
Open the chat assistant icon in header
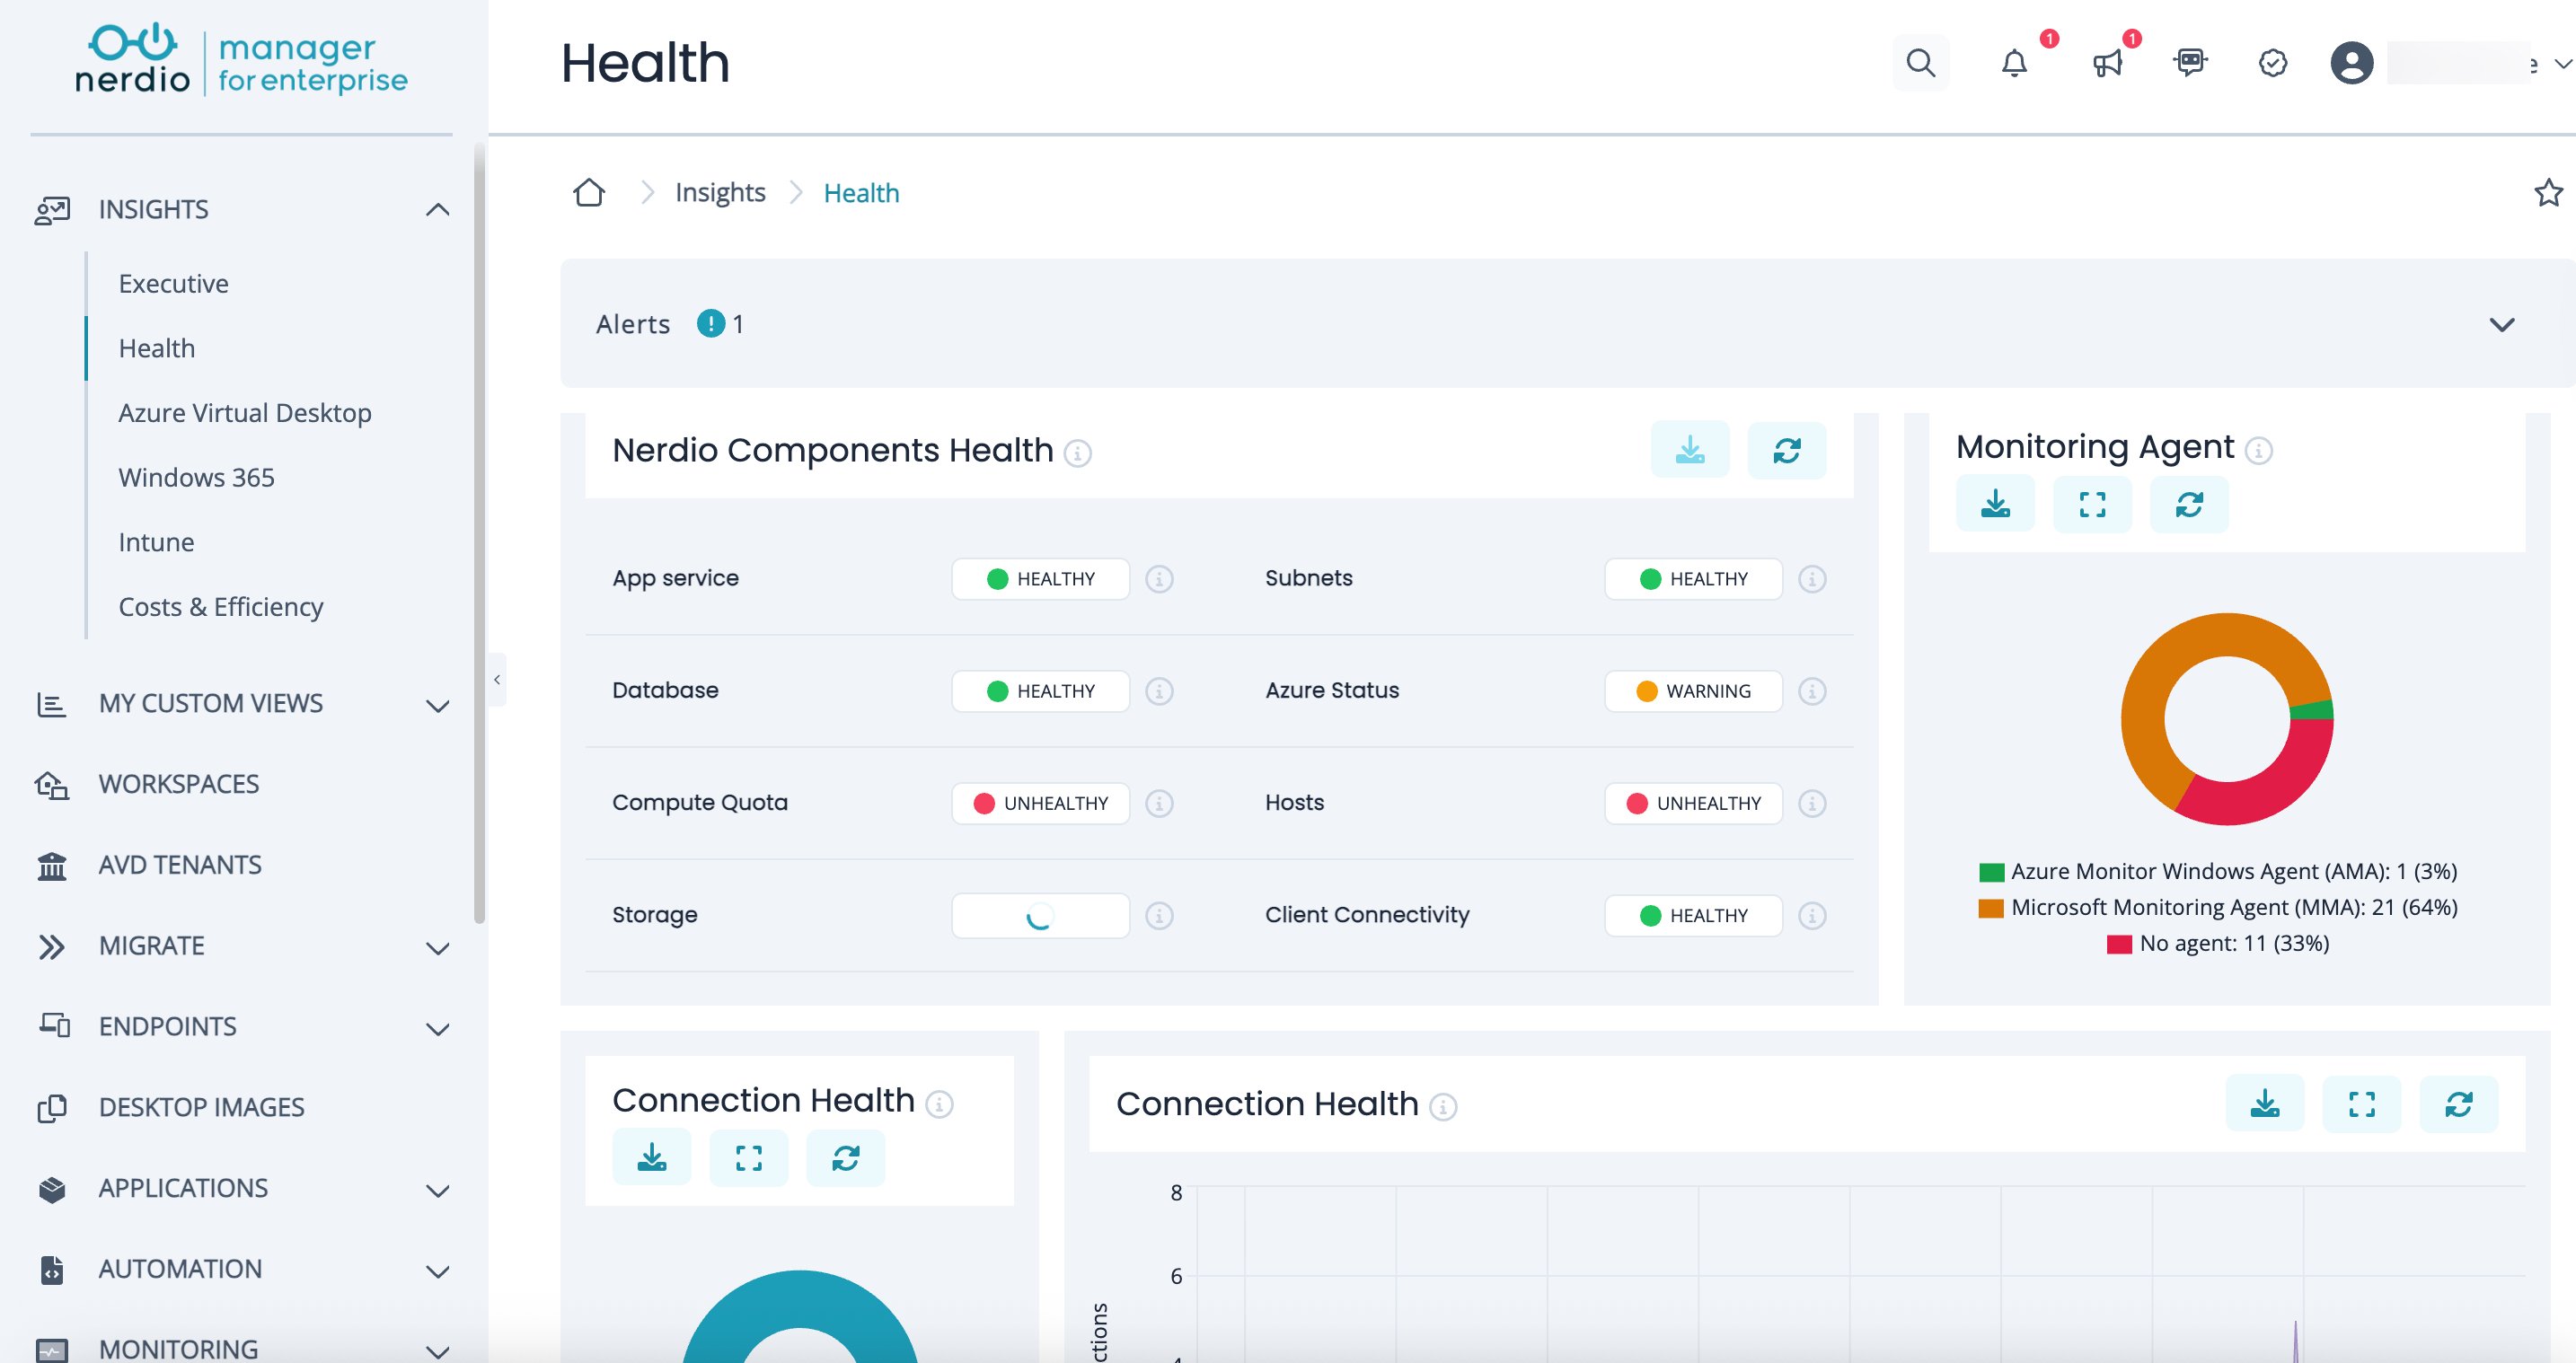click(x=2190, y=63)
